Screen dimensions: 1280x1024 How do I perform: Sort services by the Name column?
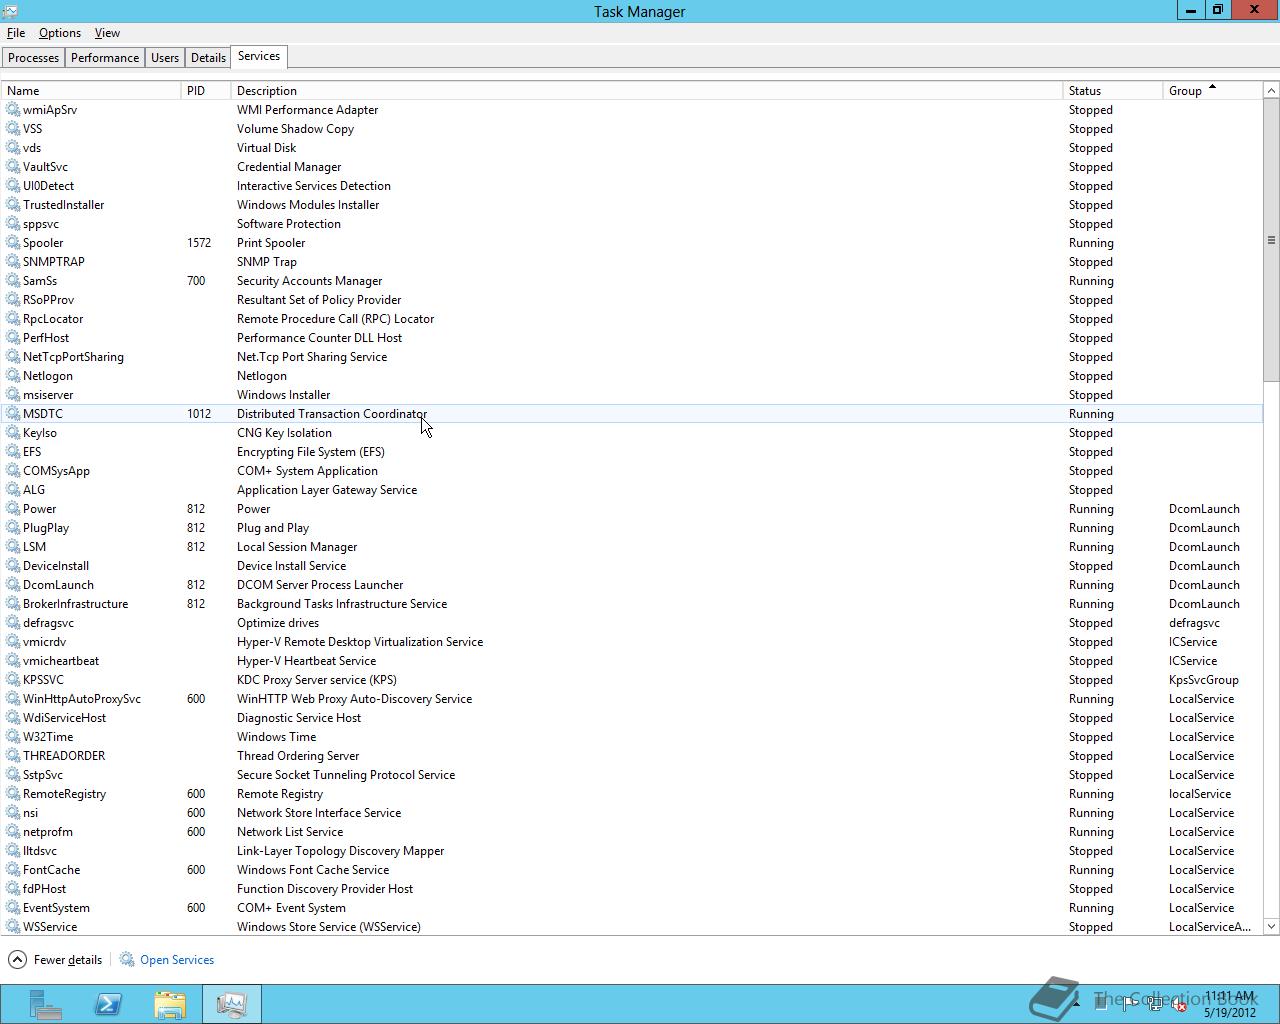tap(91, 91)
